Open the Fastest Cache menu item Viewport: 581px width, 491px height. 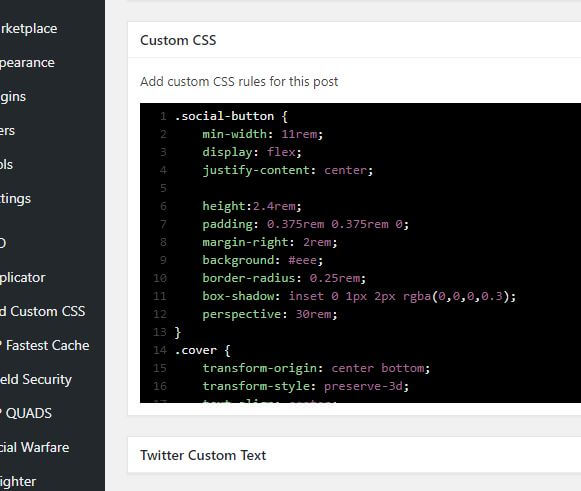pos(45,345)
